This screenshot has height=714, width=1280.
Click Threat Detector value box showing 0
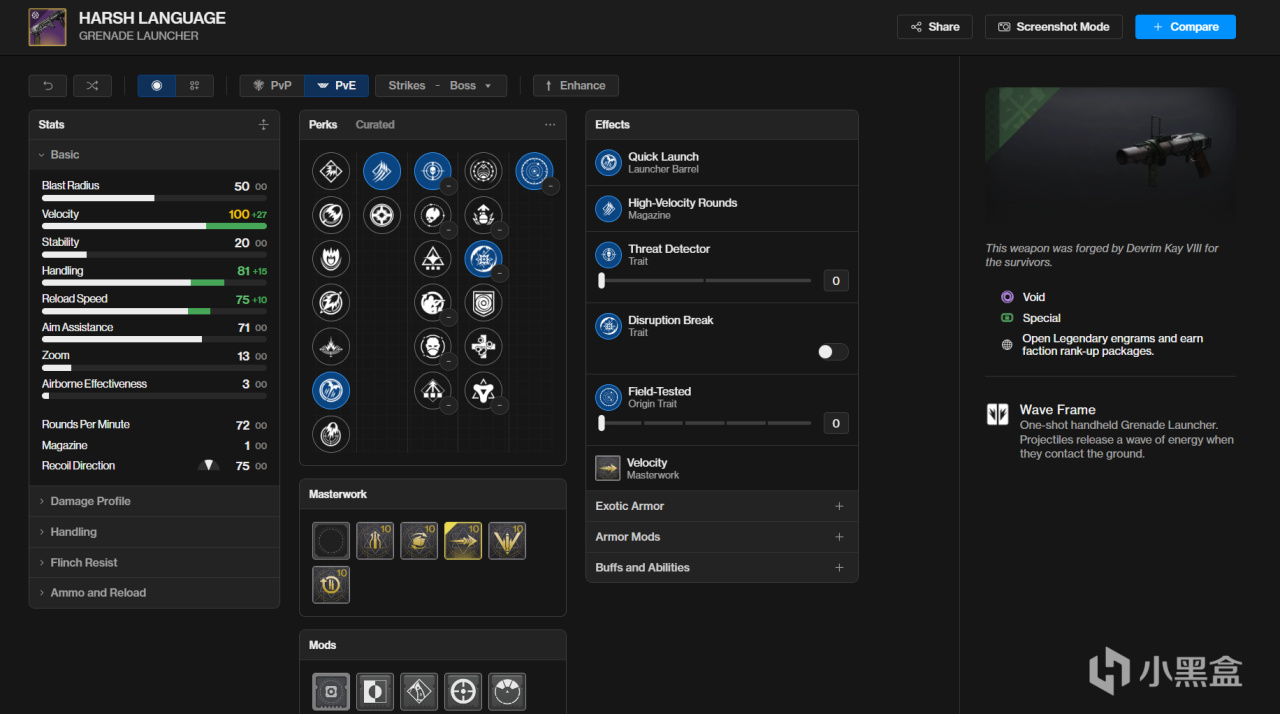click(x=836, y=281)
